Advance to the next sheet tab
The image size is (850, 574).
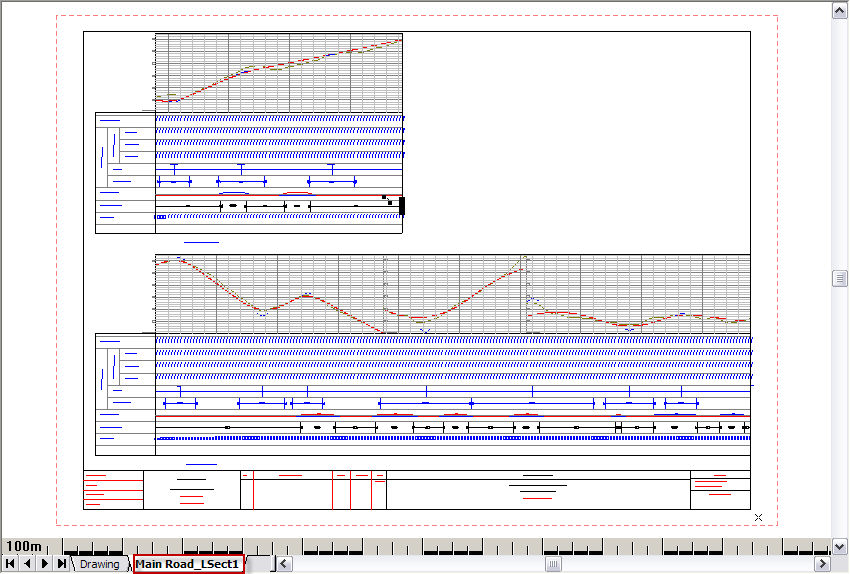tap(44, 564)
